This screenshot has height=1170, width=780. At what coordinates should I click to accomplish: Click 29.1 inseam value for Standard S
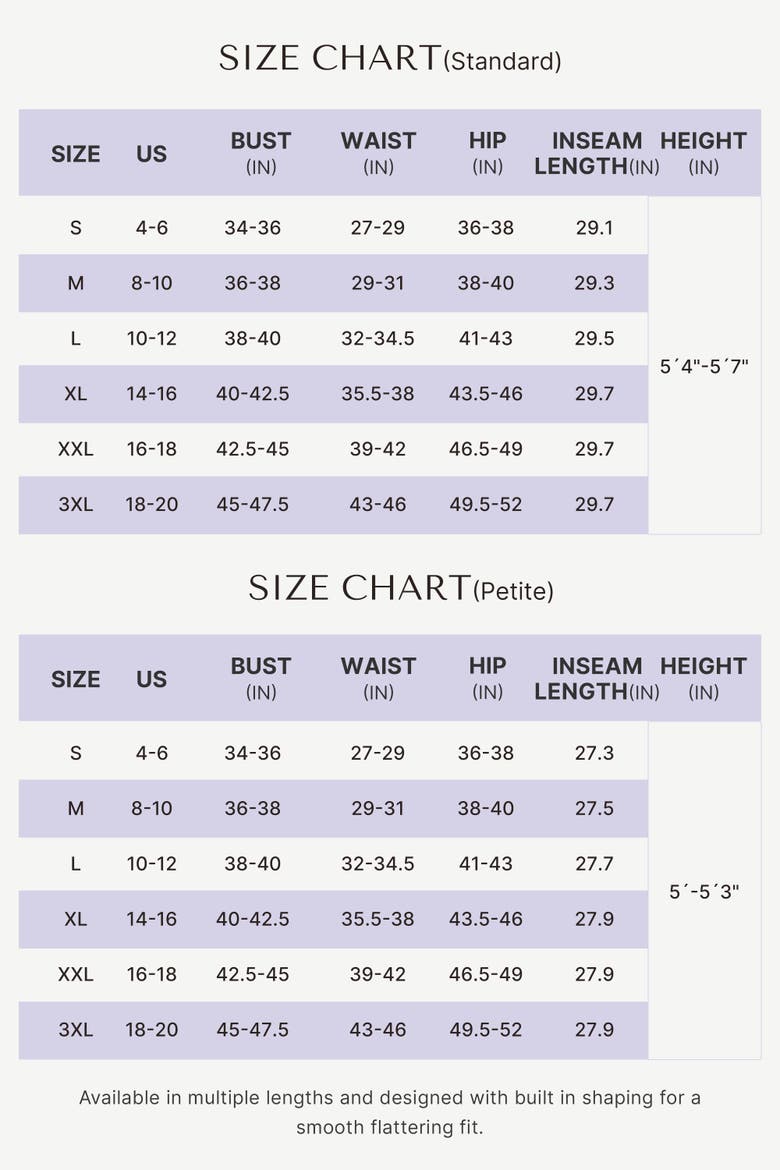[x=594, y=228]
